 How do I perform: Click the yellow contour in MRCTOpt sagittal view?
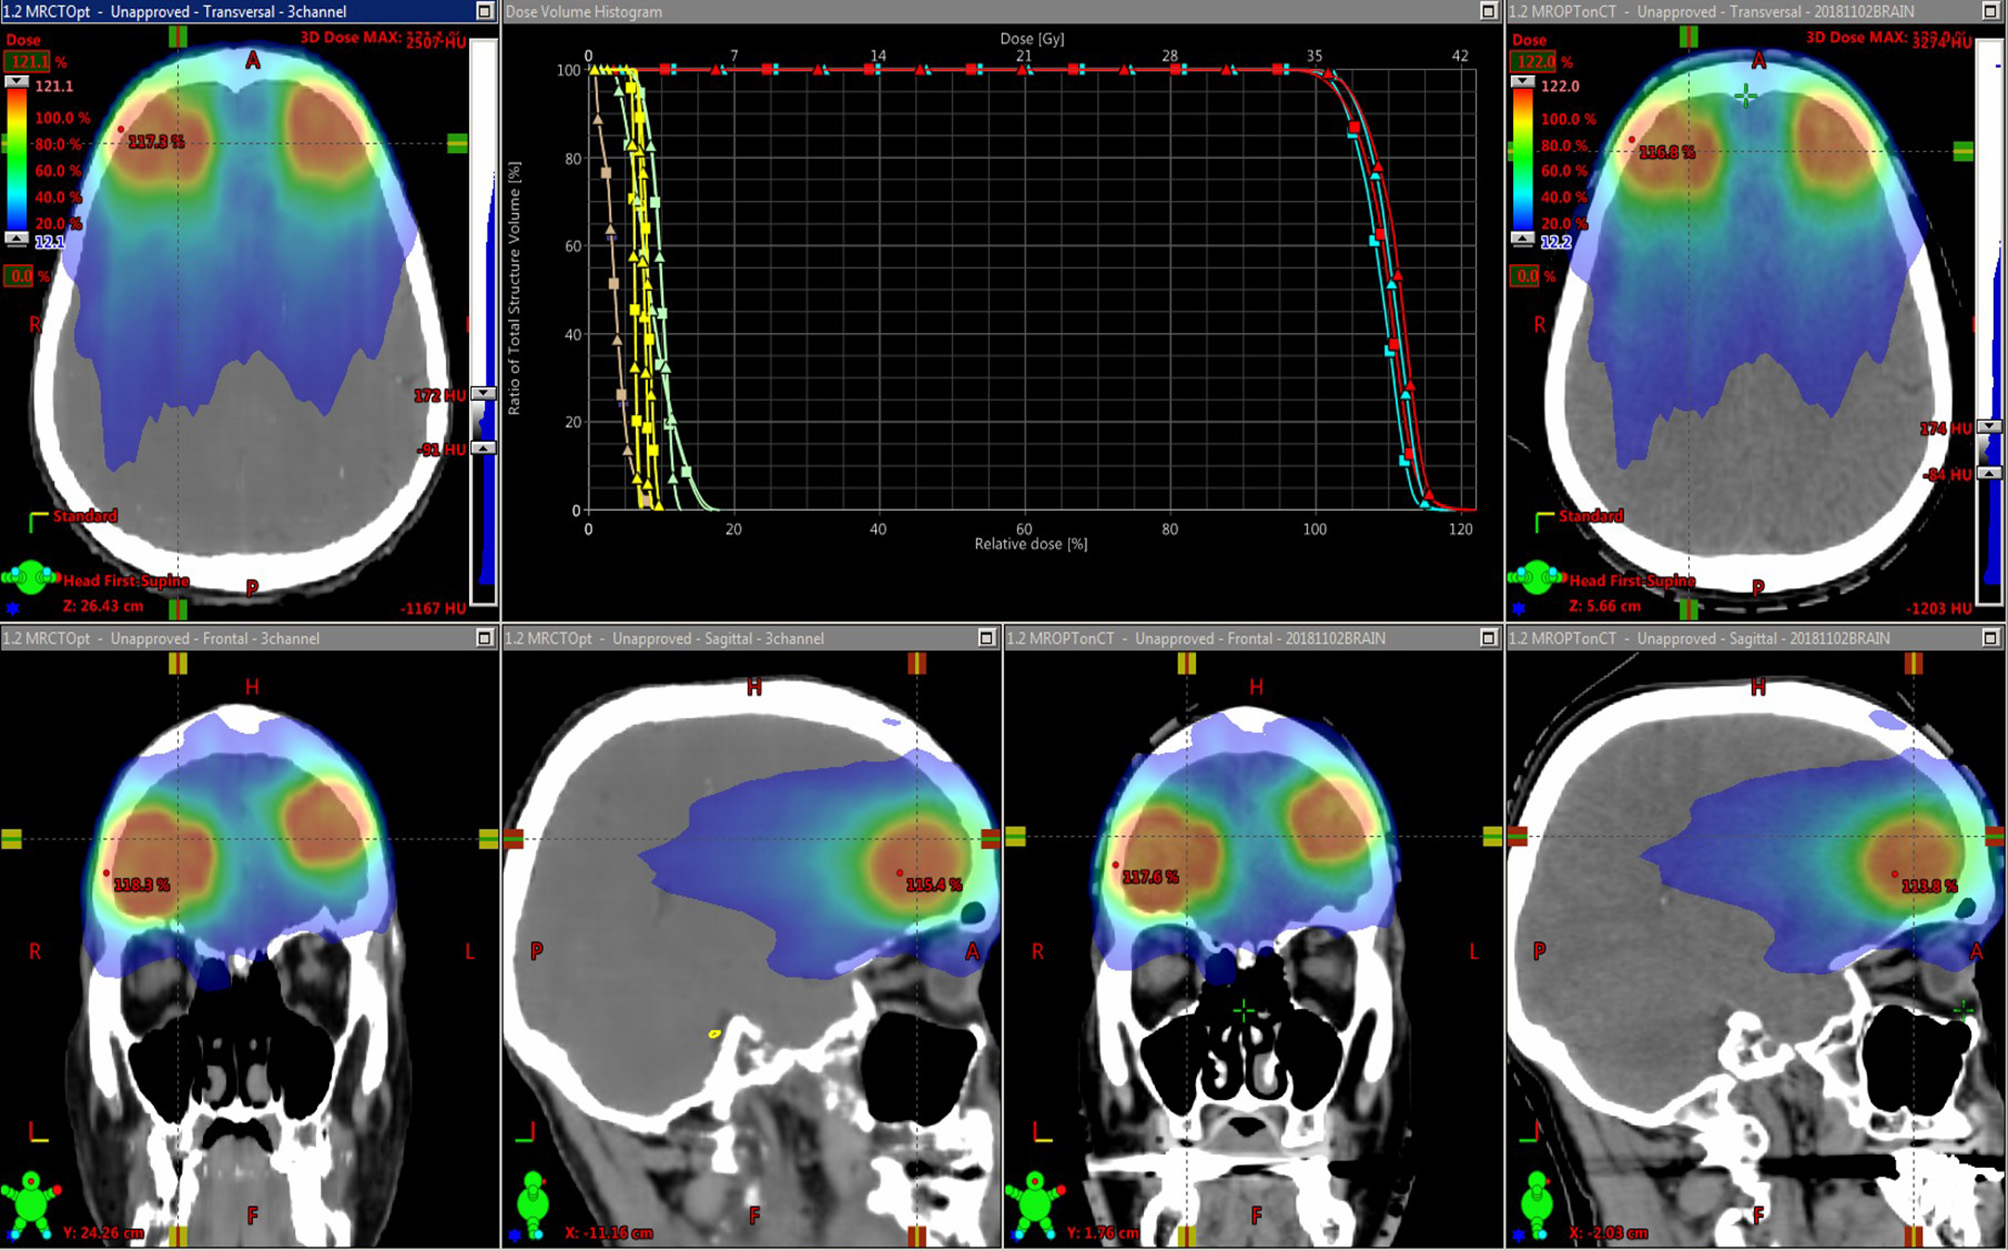tap(714, 1033)
